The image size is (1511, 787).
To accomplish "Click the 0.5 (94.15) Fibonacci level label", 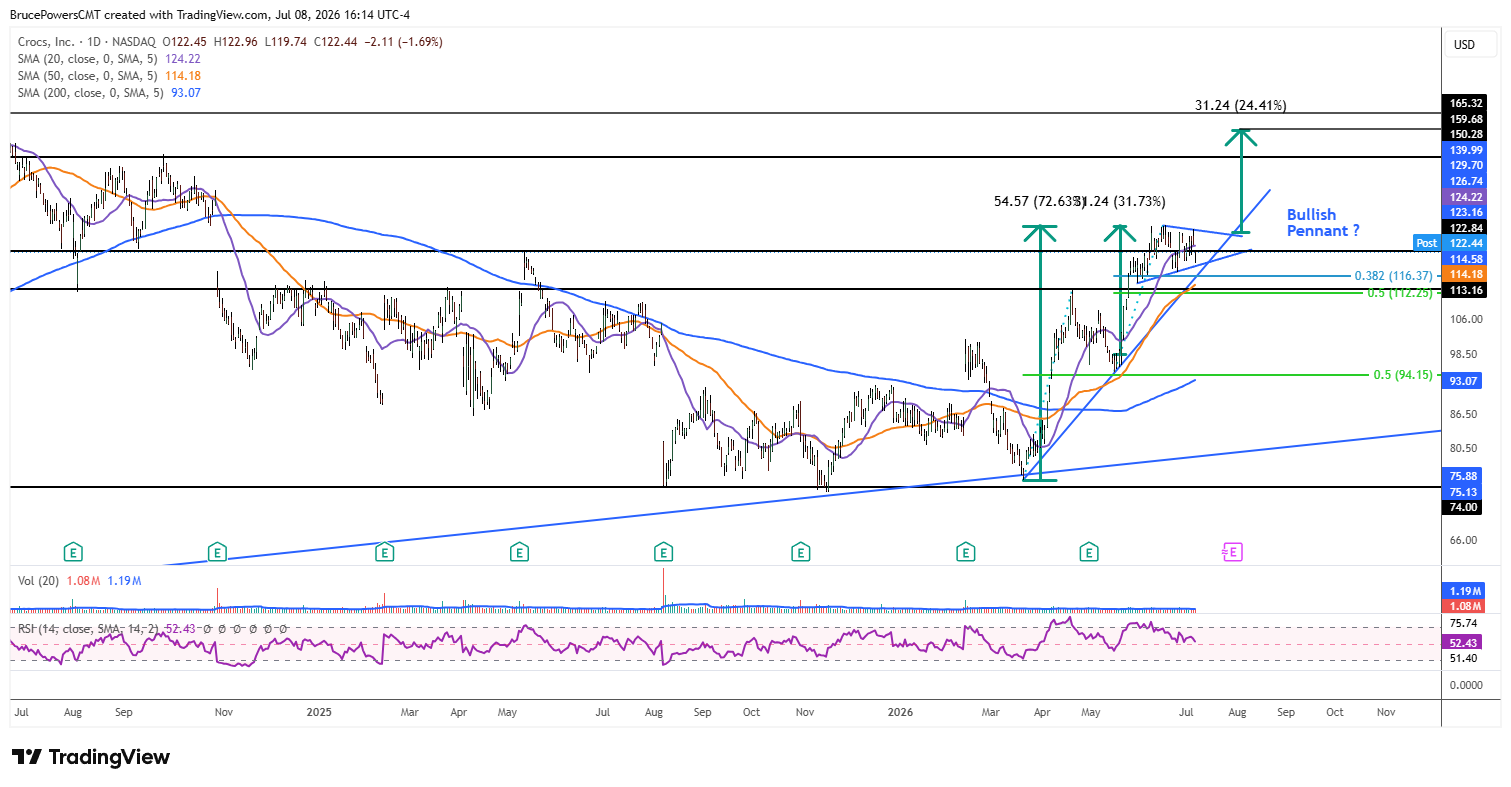I will [x=1405, y=375].
